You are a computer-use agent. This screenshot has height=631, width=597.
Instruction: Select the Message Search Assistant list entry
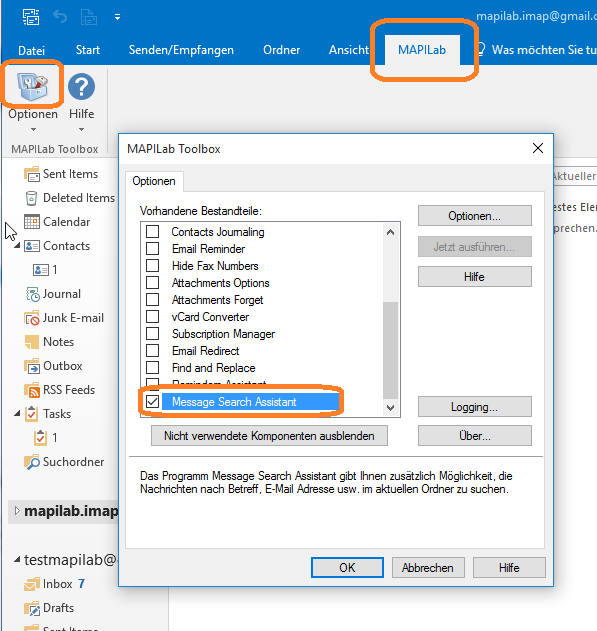251,402
